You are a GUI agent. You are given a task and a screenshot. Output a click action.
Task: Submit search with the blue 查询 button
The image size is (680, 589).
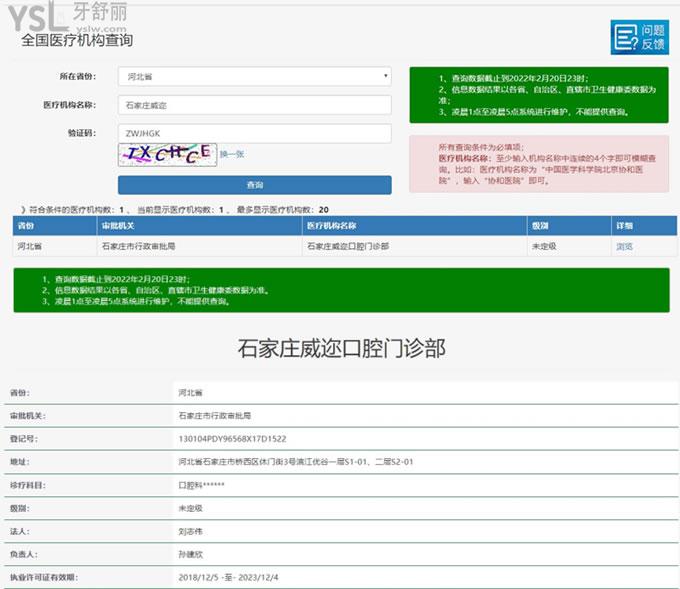255,185
